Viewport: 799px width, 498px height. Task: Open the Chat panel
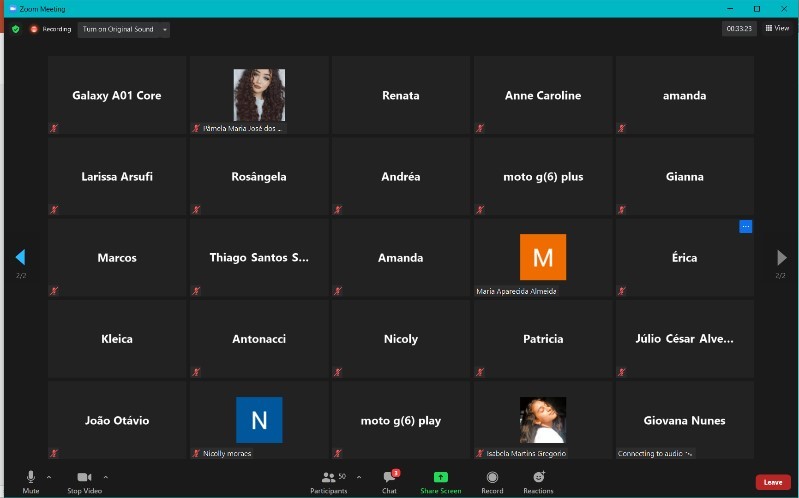tap(390, 482)
